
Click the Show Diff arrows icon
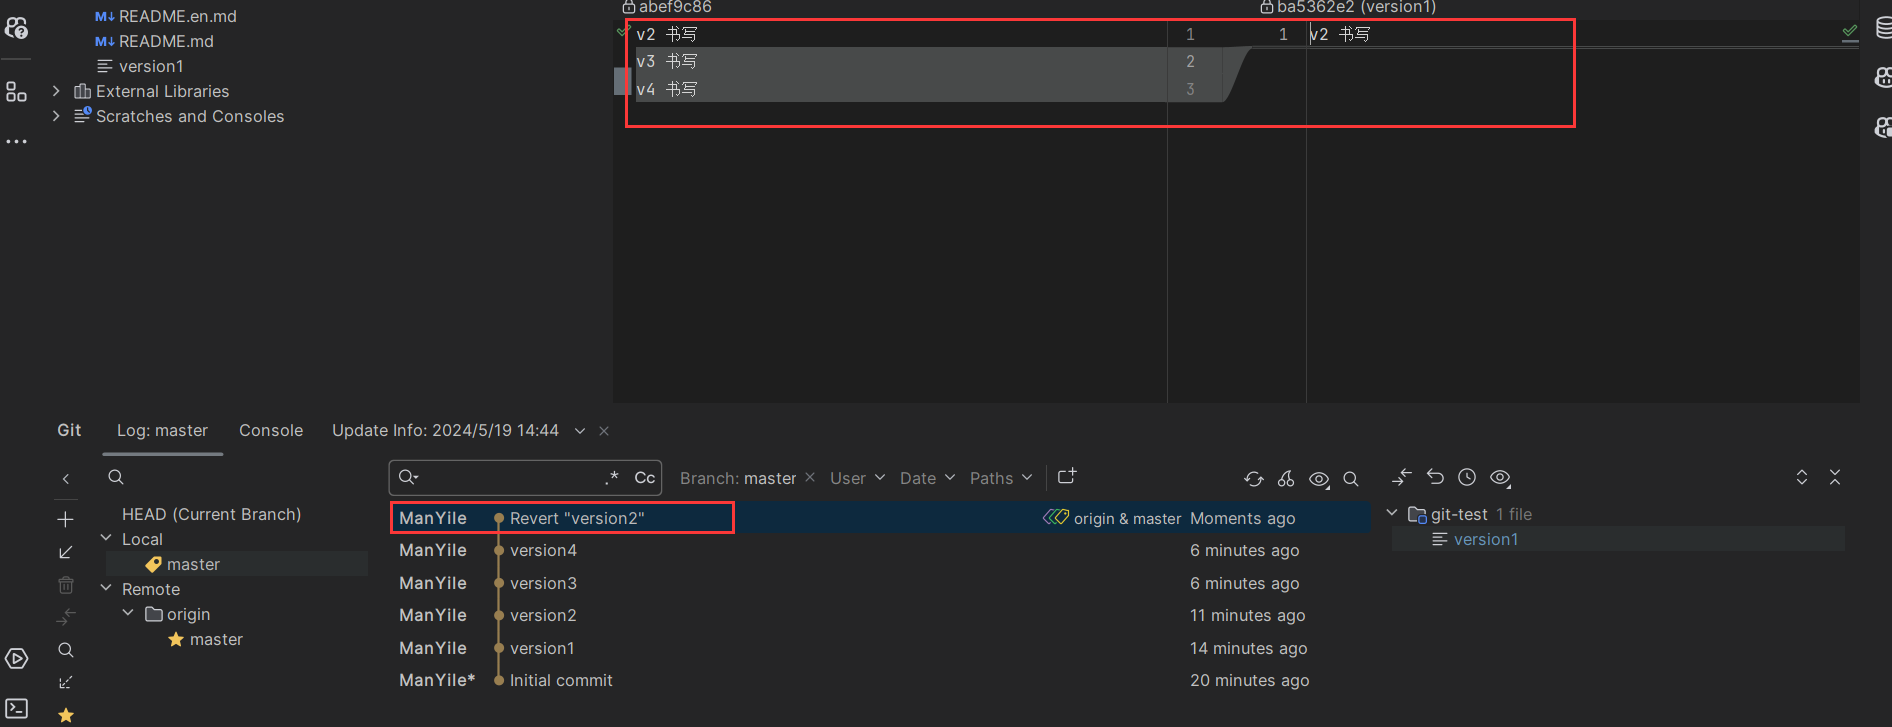coord(1402,478)
